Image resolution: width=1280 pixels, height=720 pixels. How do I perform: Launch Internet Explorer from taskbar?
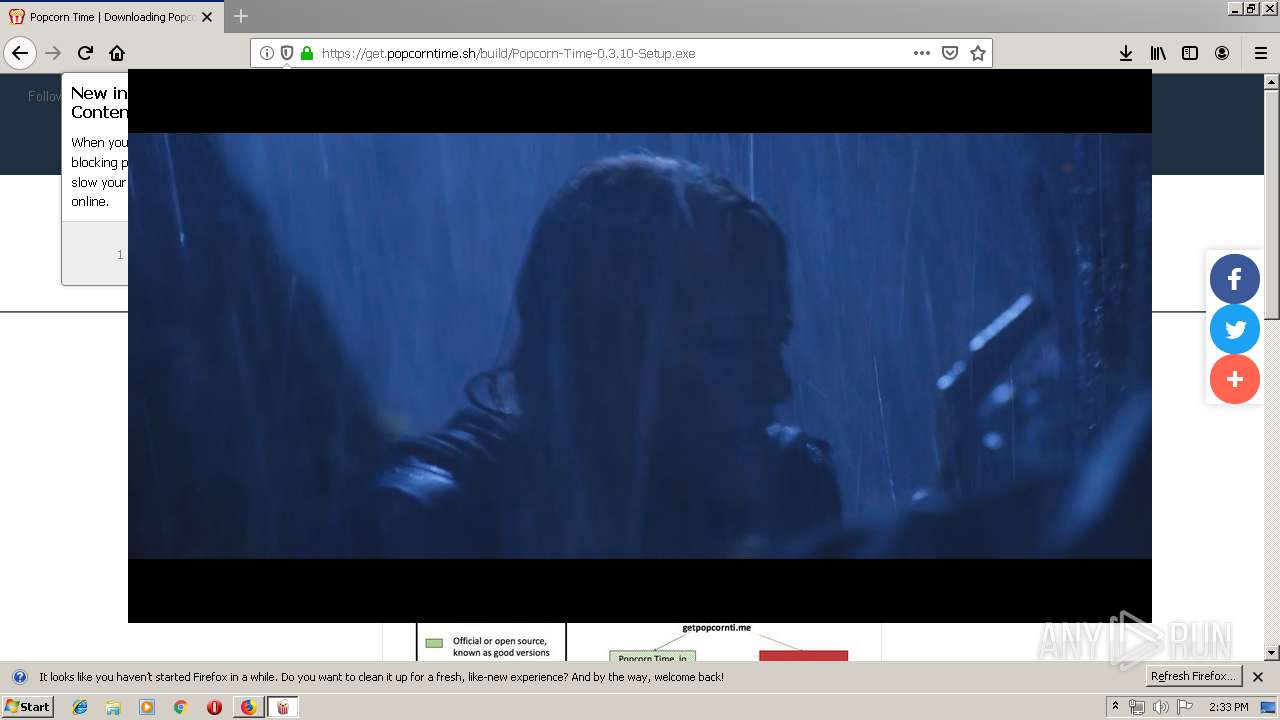(x=80, y=707)
